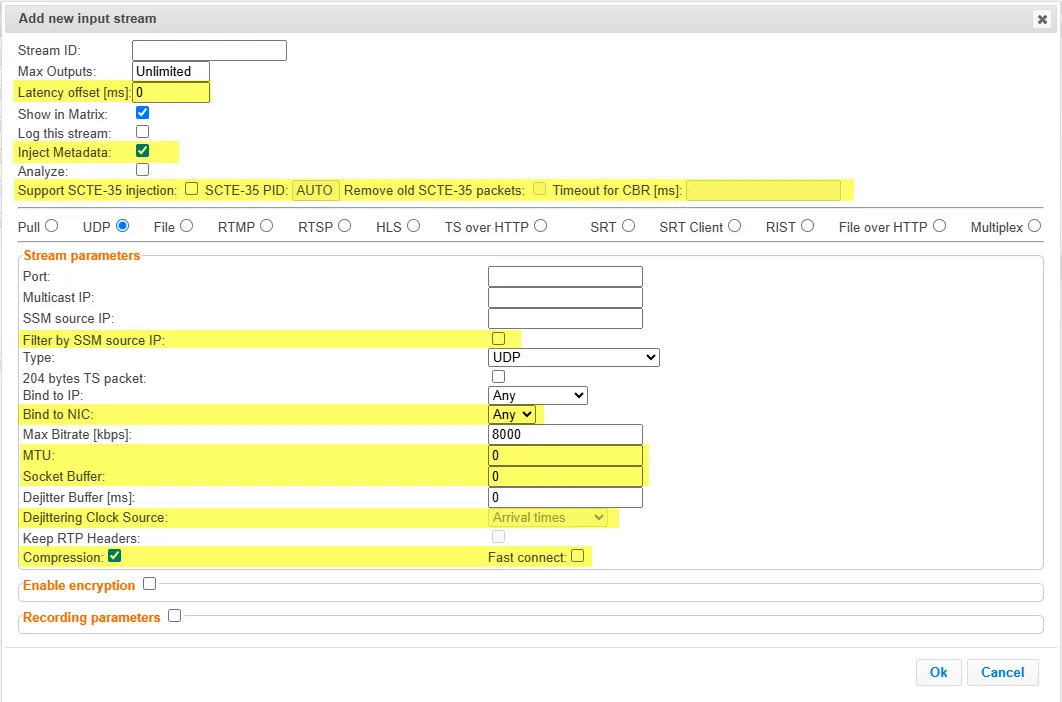
Task: Click the Ok button
Action: point(939,672)
